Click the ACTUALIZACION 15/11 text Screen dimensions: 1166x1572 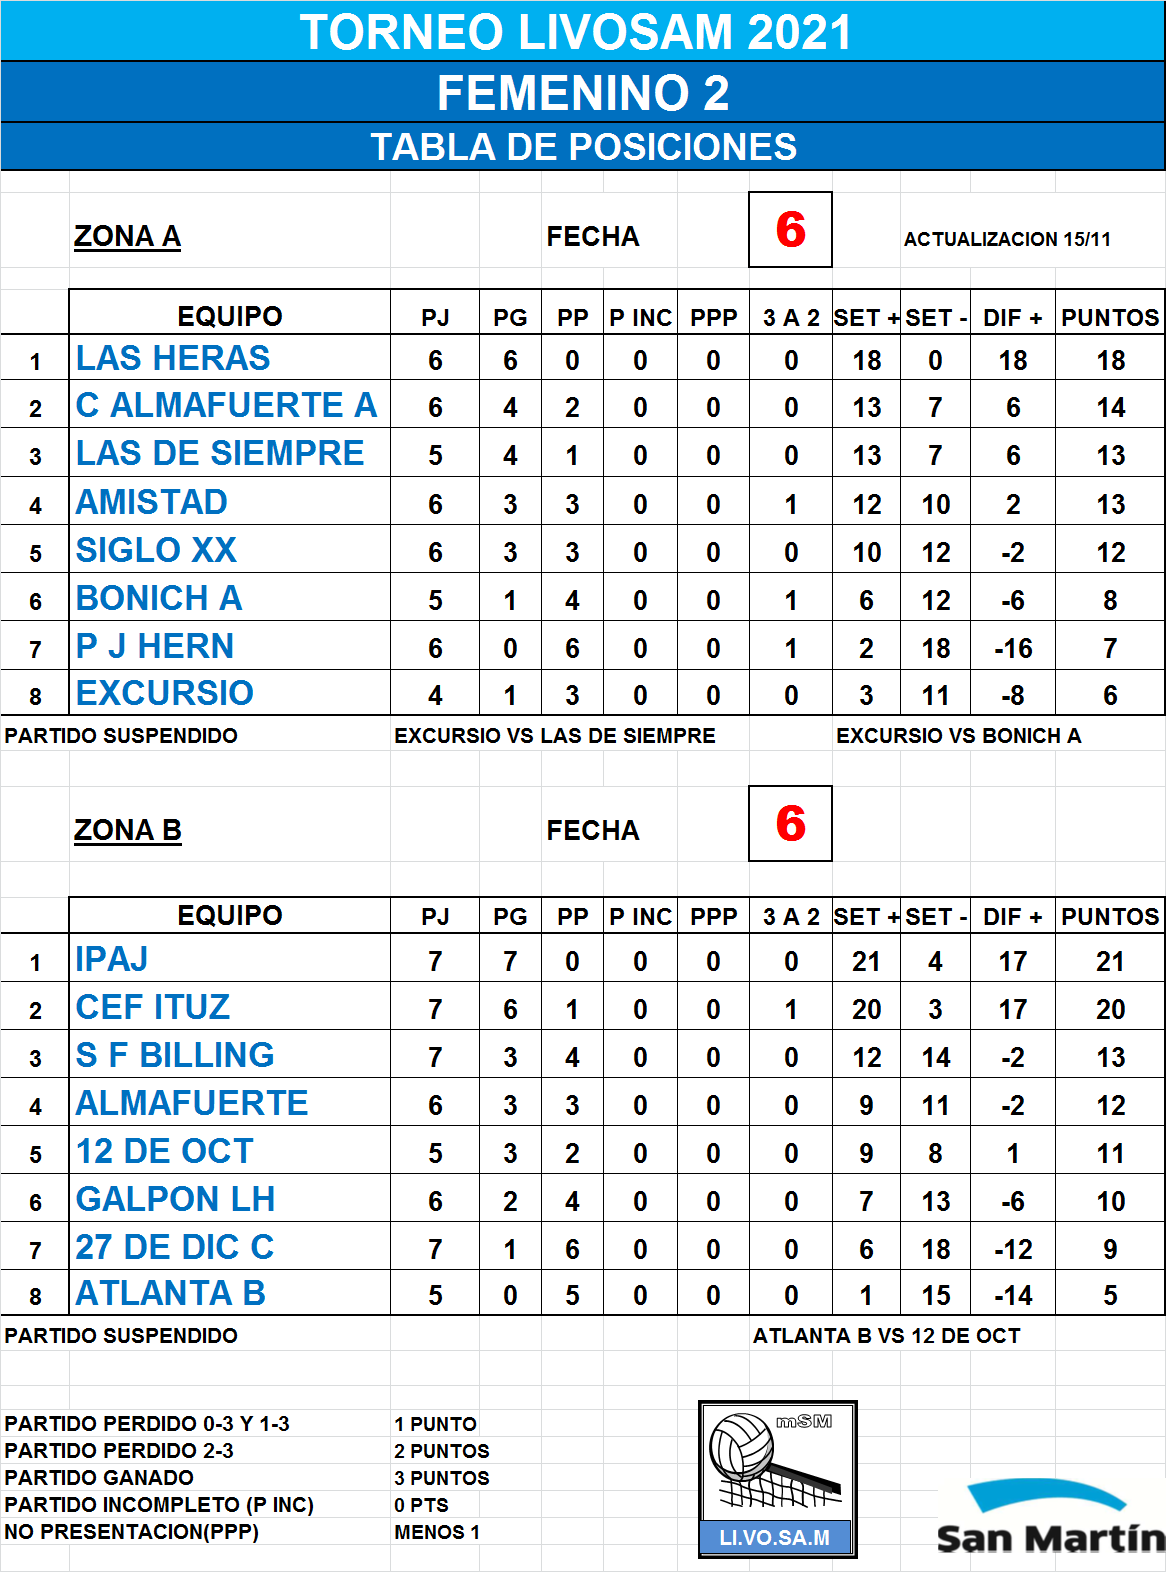coord(1007,239)
